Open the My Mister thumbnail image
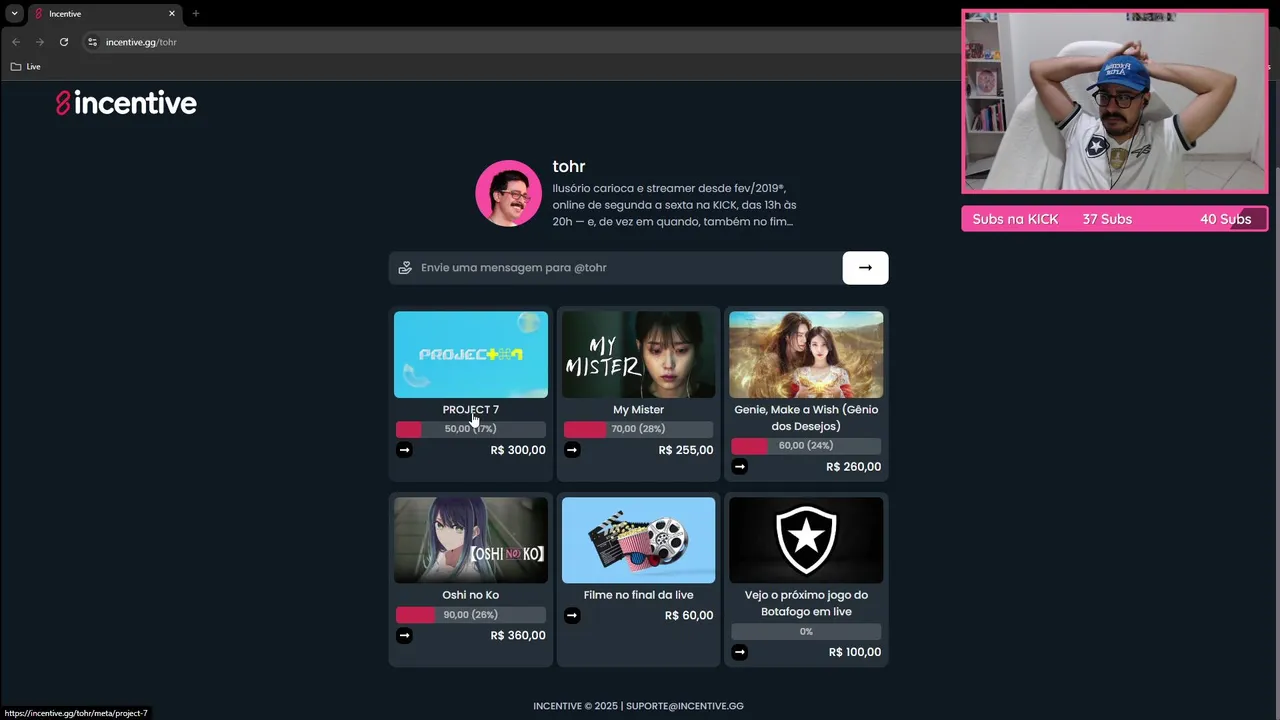Screen dimensions: 1280x720 [638, 354]
